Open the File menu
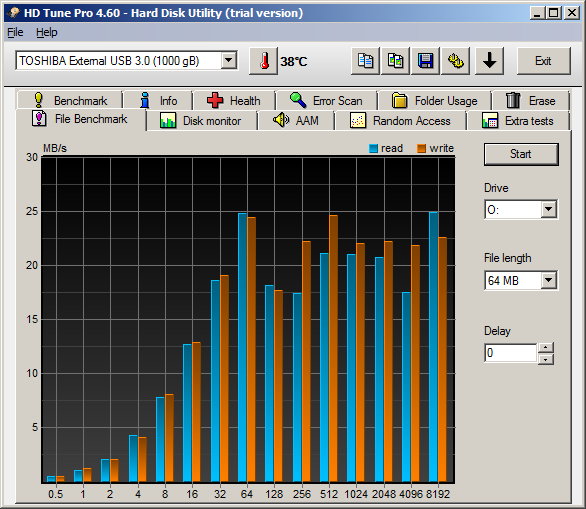586x509 pixels. pos(15,33)
